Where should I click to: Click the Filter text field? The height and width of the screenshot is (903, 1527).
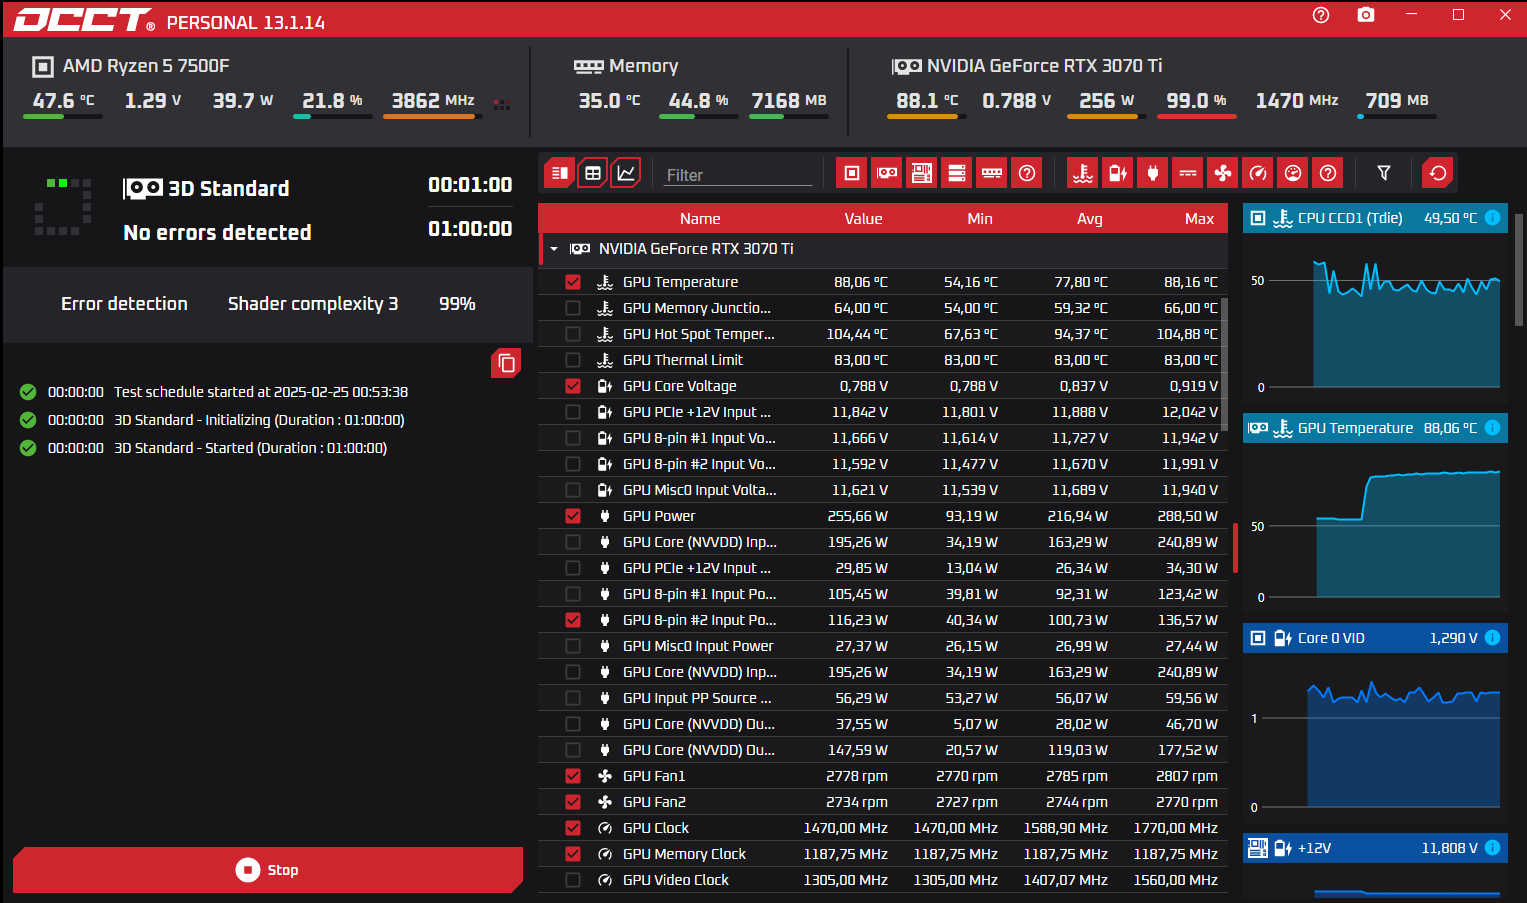coord(738,175)
